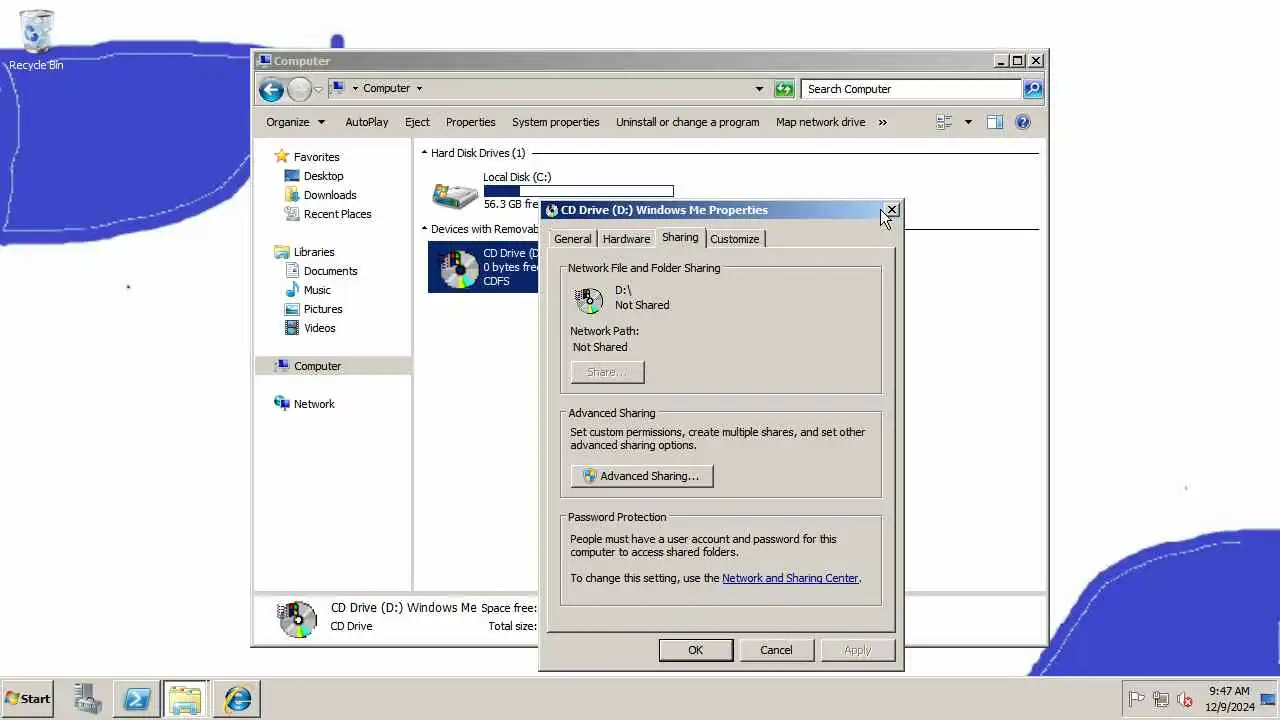This screenshot has height=720, width=1280.
Task: Click System properties in toolbar
Action: 556,122
